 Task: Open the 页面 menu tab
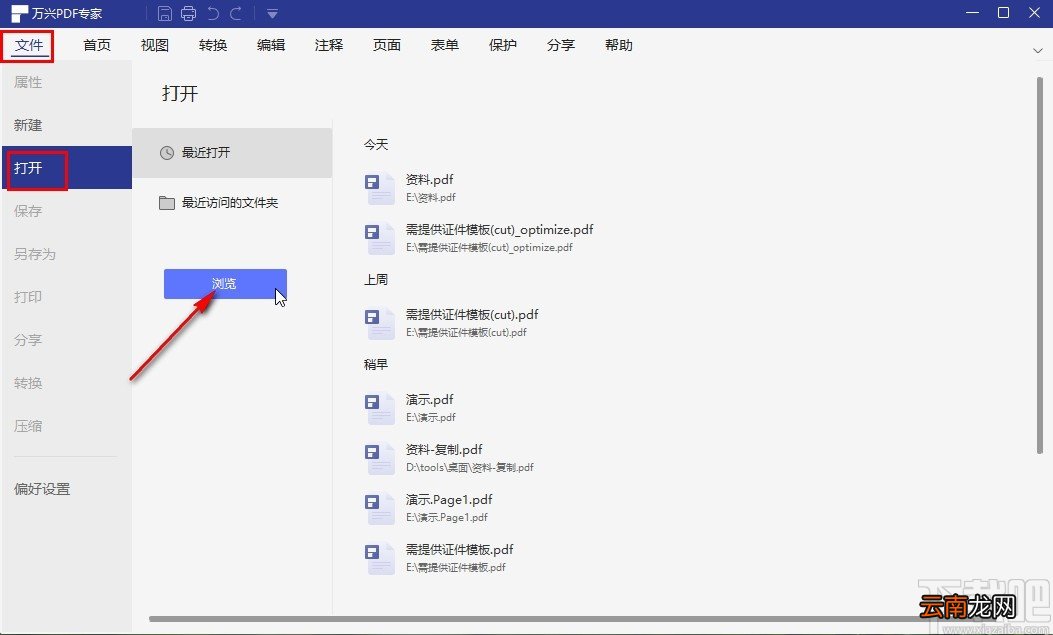click(387, 45)
